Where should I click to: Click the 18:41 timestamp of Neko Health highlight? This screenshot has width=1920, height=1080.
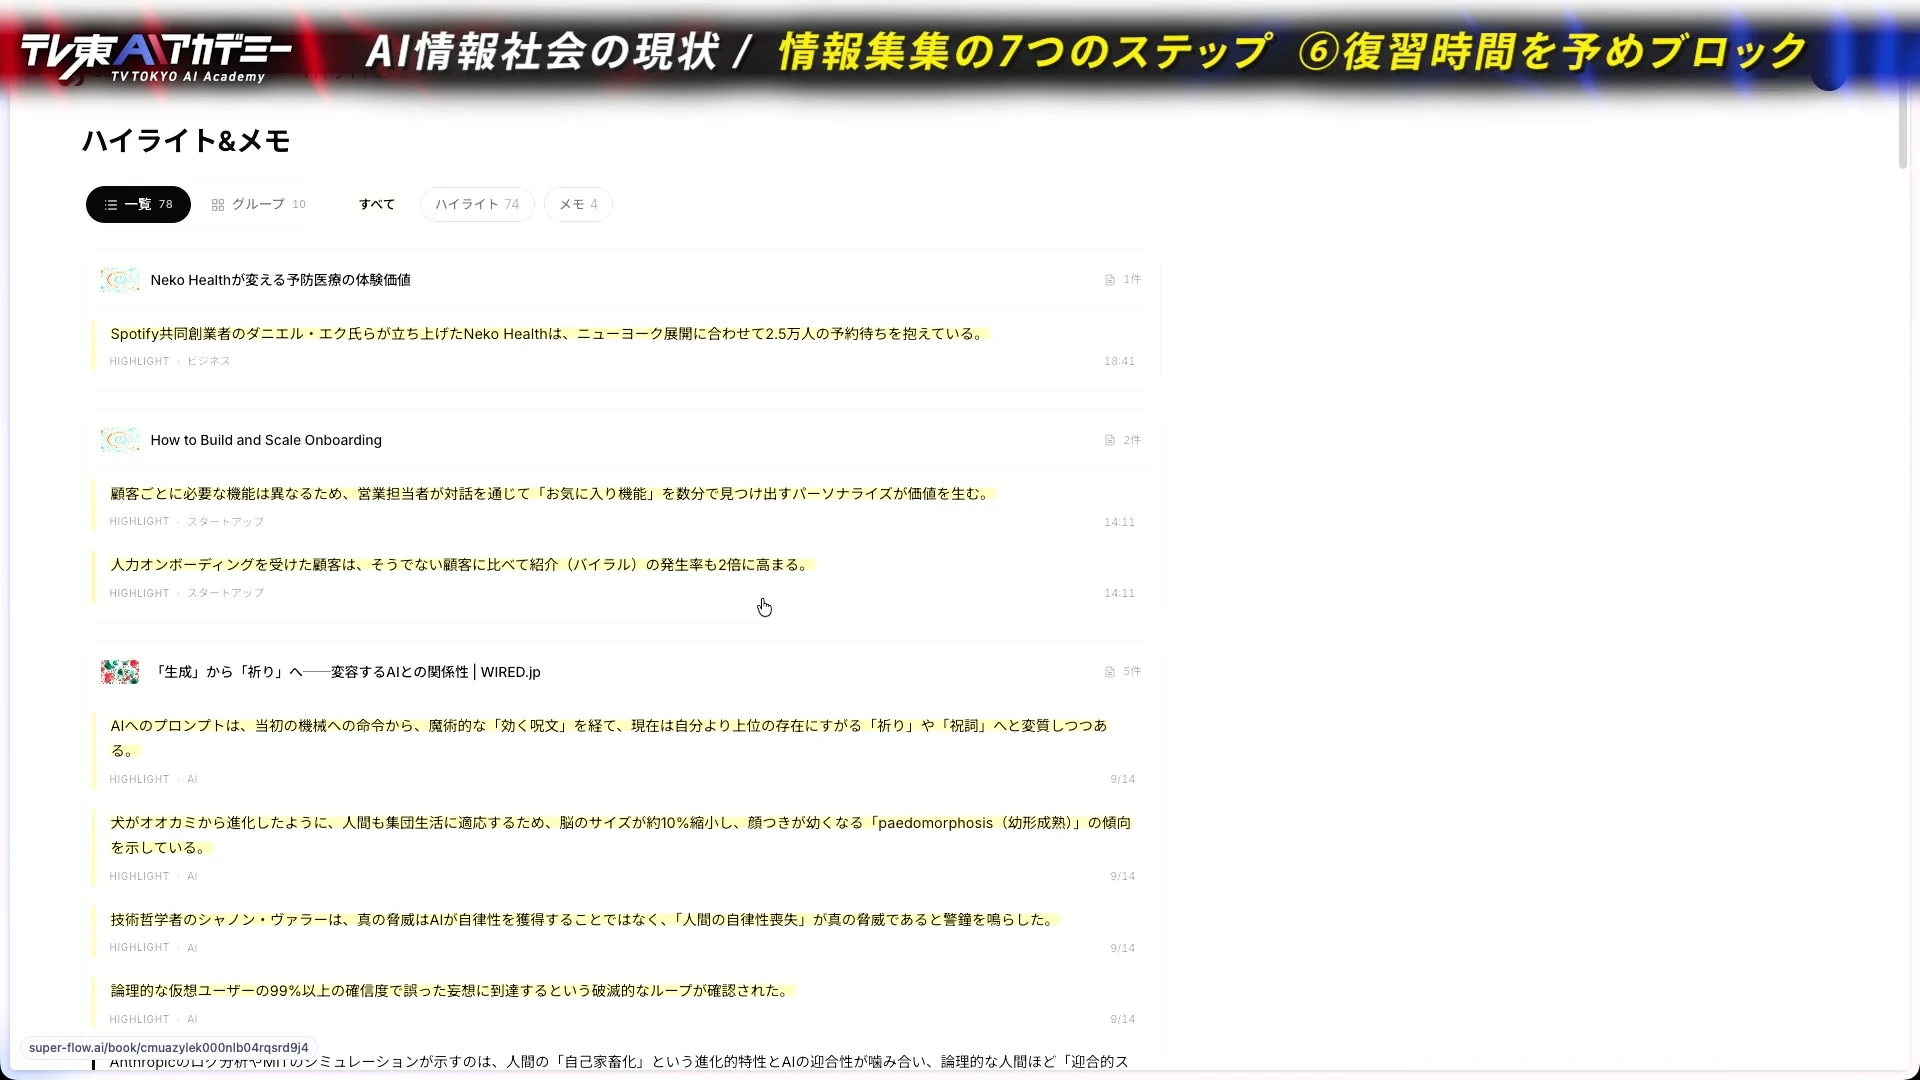(x=1119, y=361)
